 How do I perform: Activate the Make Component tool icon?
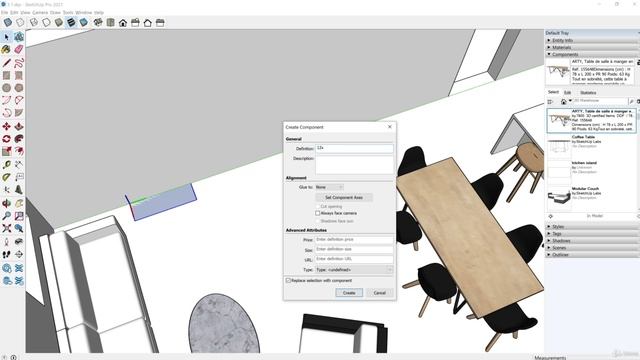(x=19, y=37)
